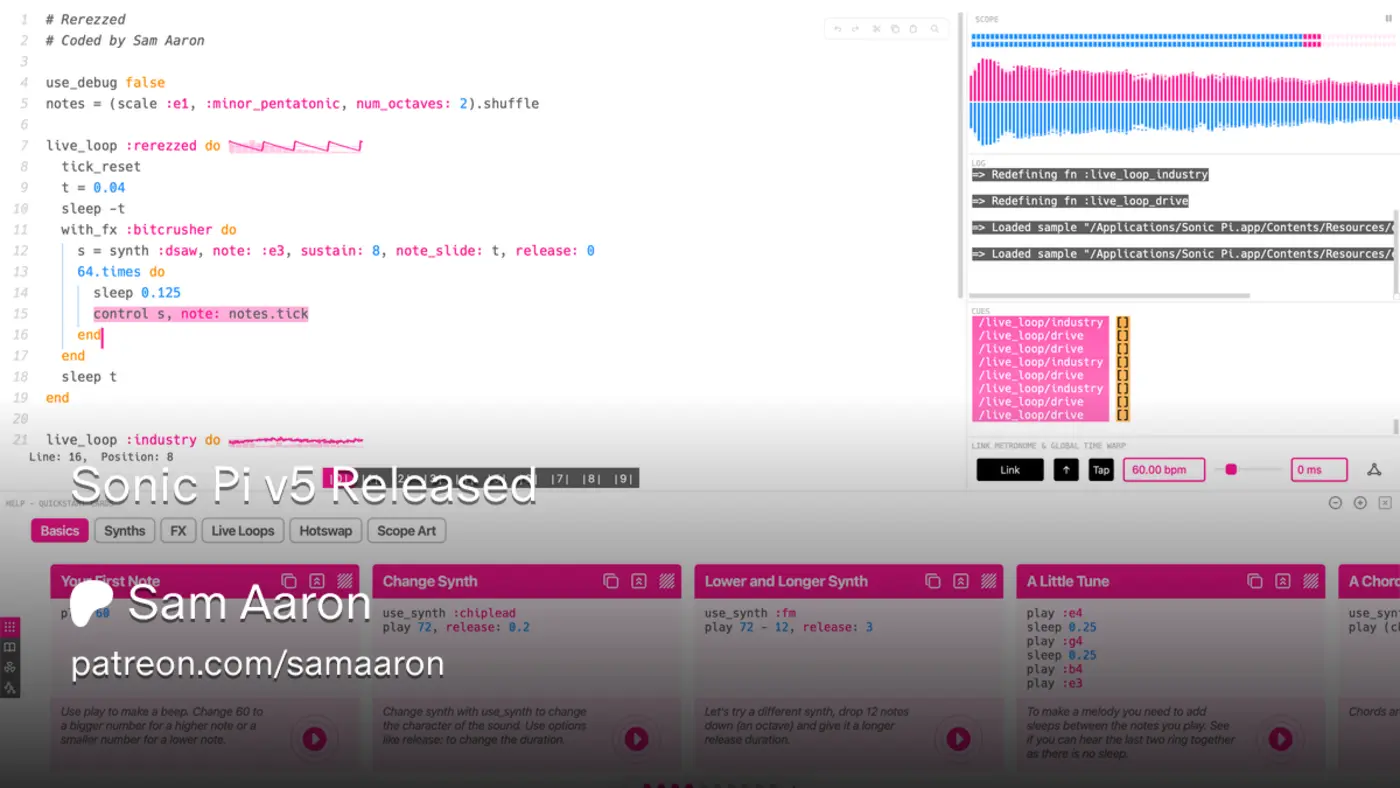Play the A Little Tune example
Viewport: 1400px width, 788px height.
click(x=1280, y=739)
